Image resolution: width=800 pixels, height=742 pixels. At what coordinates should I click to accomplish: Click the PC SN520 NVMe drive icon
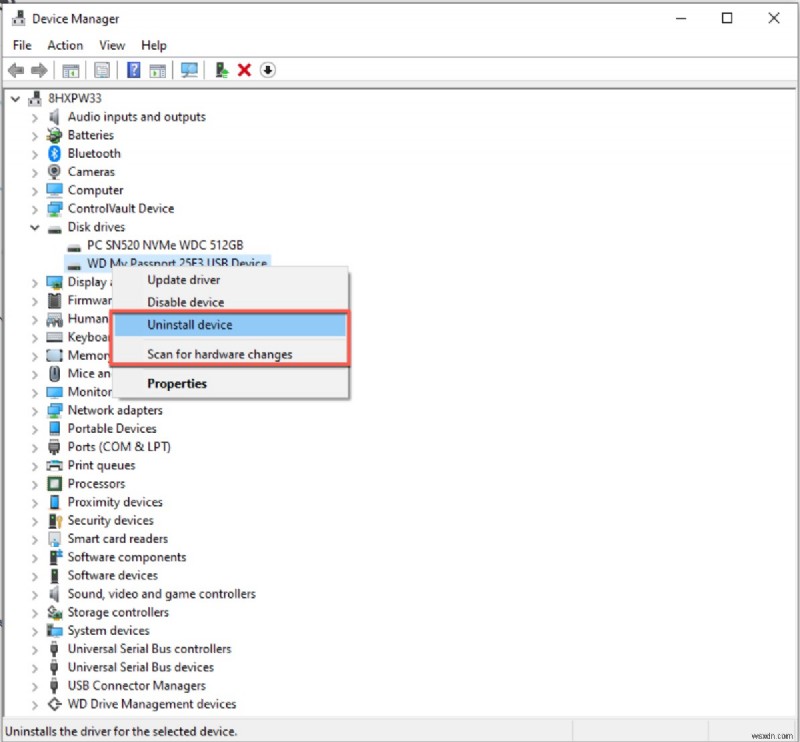point(74,246)
